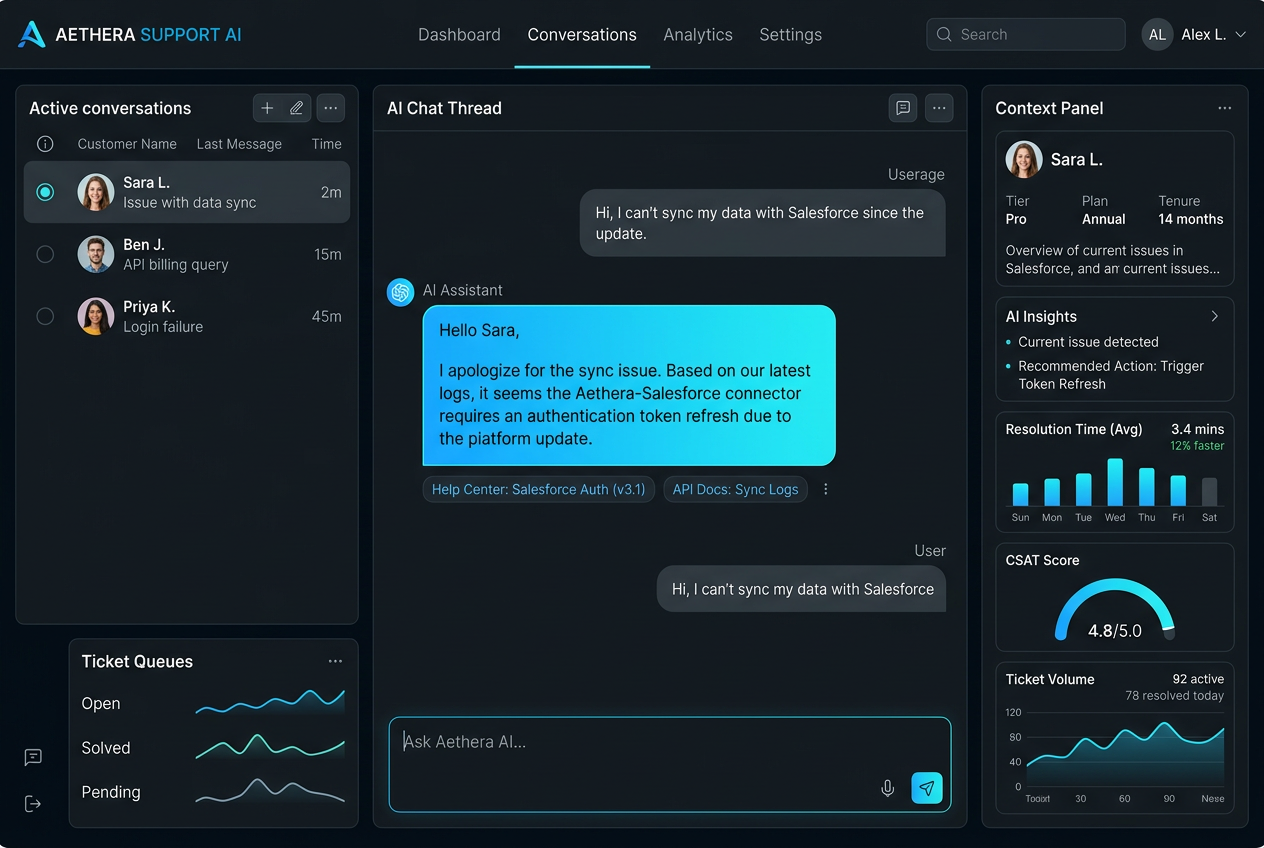Sort by Customer Name column header

(127, 144)
